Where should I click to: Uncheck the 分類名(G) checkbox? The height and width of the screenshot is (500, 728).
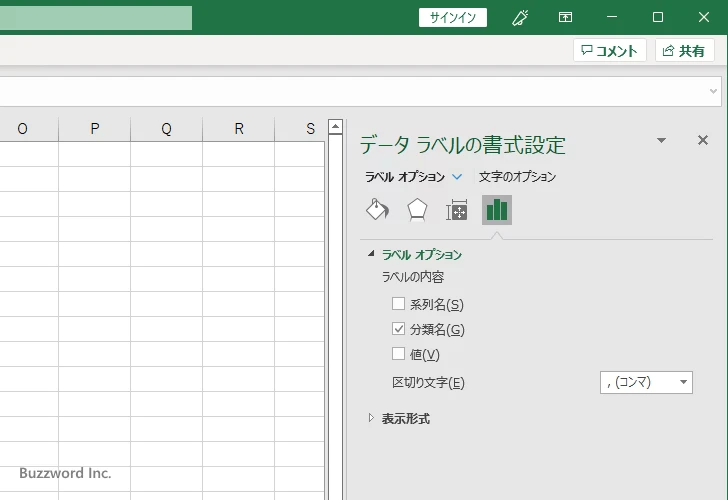398,329
